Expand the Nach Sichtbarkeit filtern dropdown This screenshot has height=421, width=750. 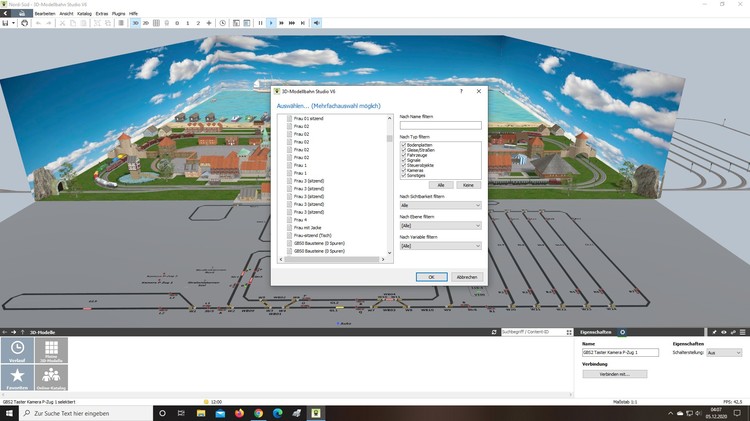(440, 205)
